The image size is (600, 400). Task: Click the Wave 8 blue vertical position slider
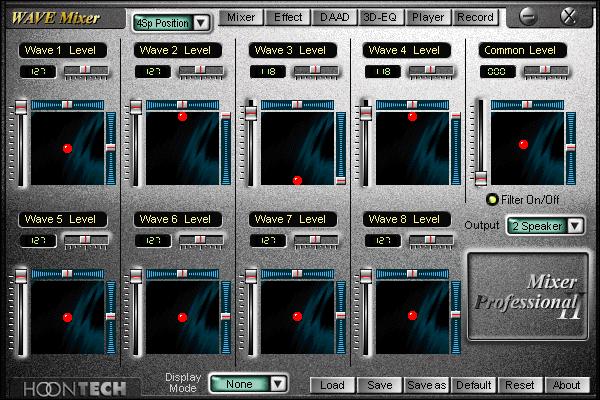455,317
